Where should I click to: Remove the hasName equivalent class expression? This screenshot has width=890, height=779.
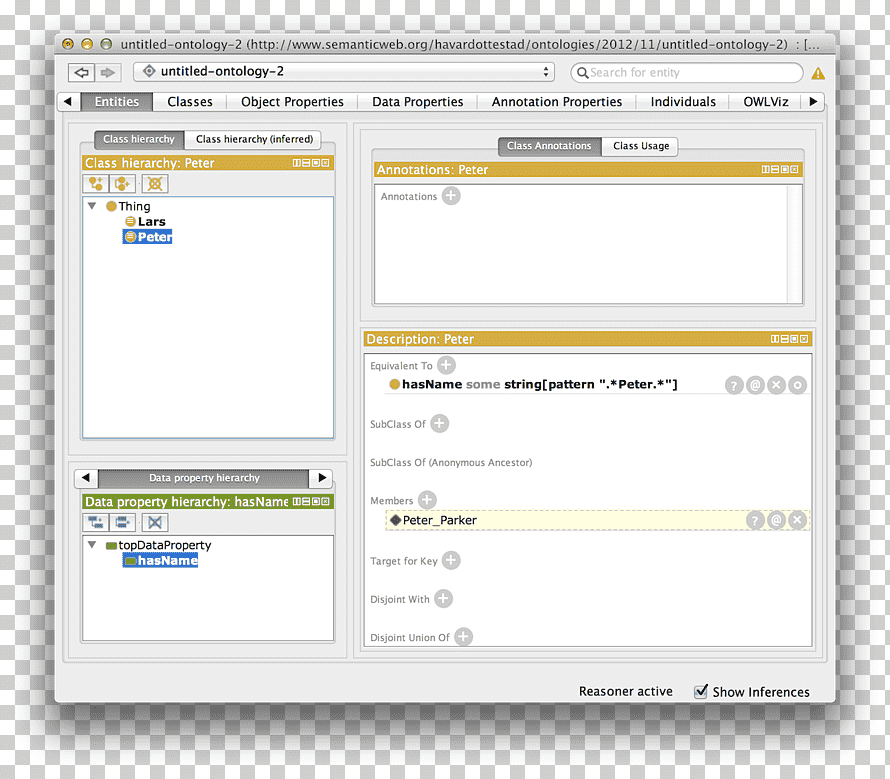click(776, 386)
